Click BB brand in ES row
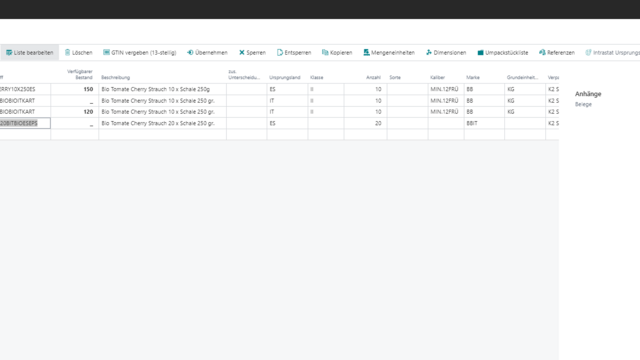Screen dimensions: 640x360 (x=470, y=89)
